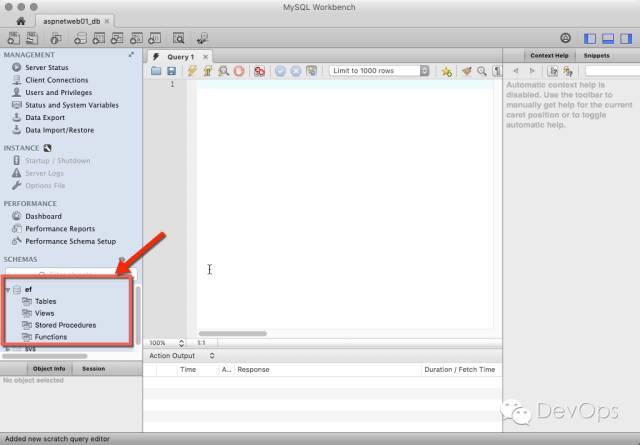Screen dimensions: 640x445
Task: Switch to Session tab
Action: (93, 369)
